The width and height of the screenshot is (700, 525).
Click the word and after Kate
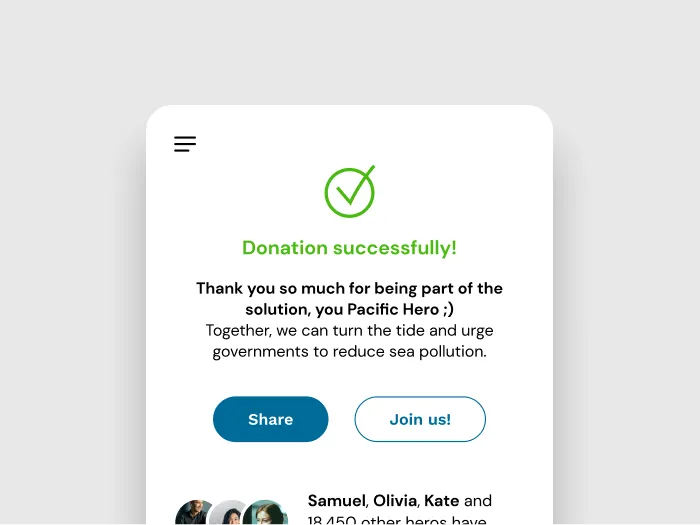pyautogui.click(x=478, y=500)
